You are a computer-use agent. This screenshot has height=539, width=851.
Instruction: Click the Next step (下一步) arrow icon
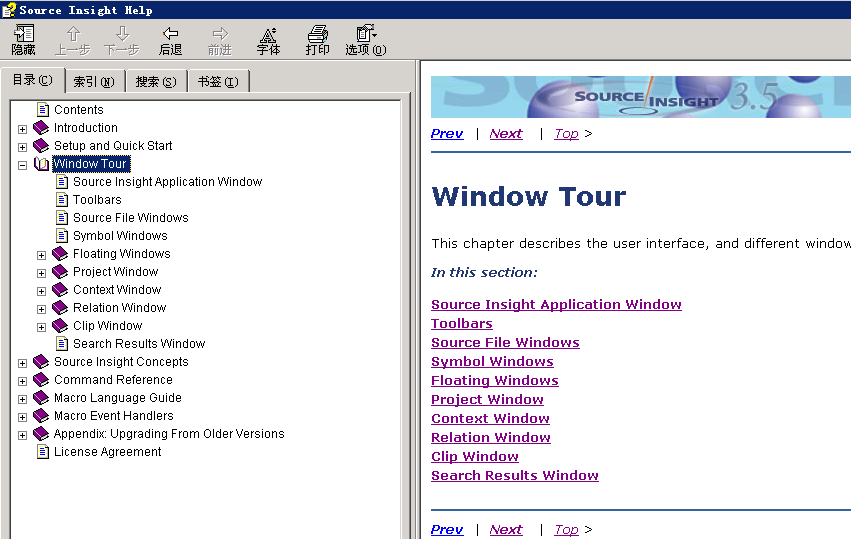(122, 34)
